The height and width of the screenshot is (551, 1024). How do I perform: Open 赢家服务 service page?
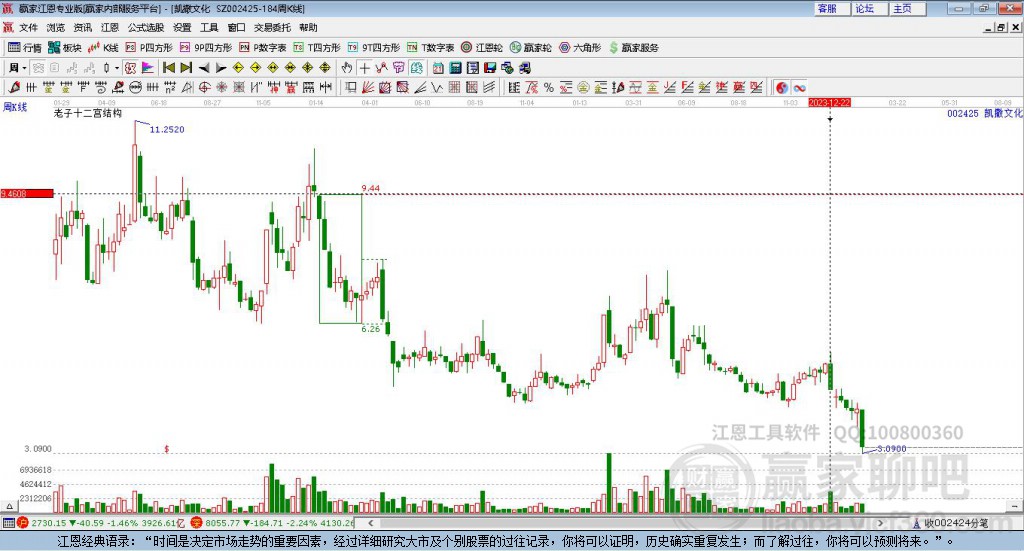[633, 48]
